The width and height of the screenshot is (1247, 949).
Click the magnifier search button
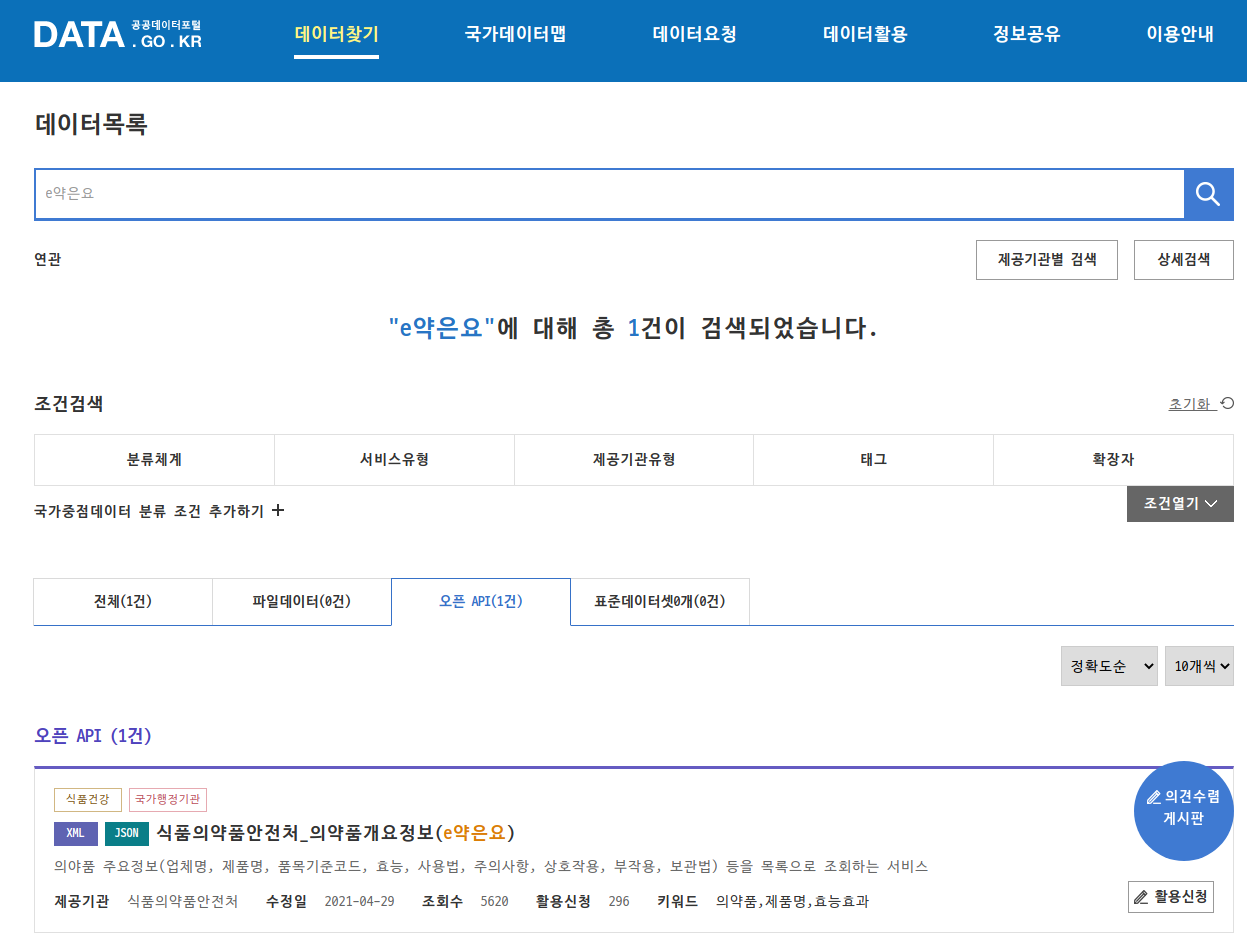pyautogui.click(x=1209, y=194)
